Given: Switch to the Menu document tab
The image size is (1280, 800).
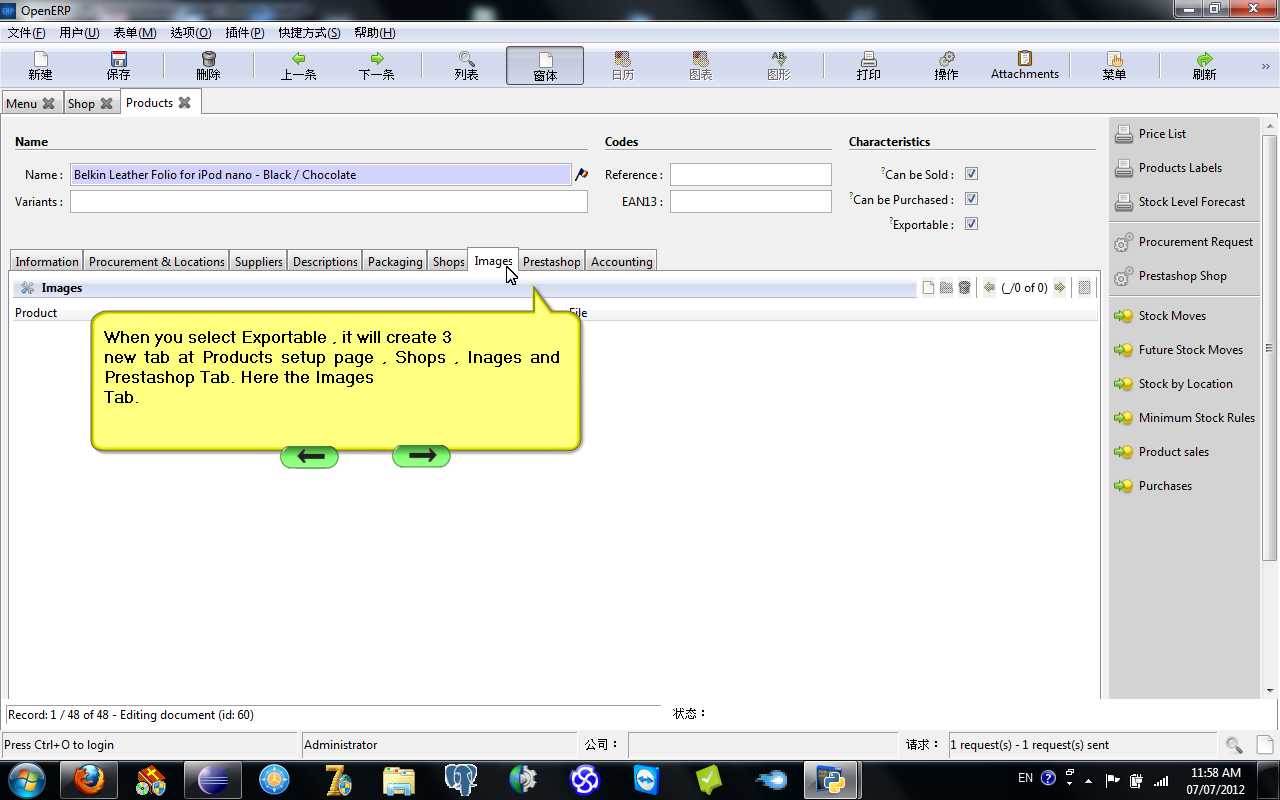Looking at the screenshot, I should (x=21, y=104).
